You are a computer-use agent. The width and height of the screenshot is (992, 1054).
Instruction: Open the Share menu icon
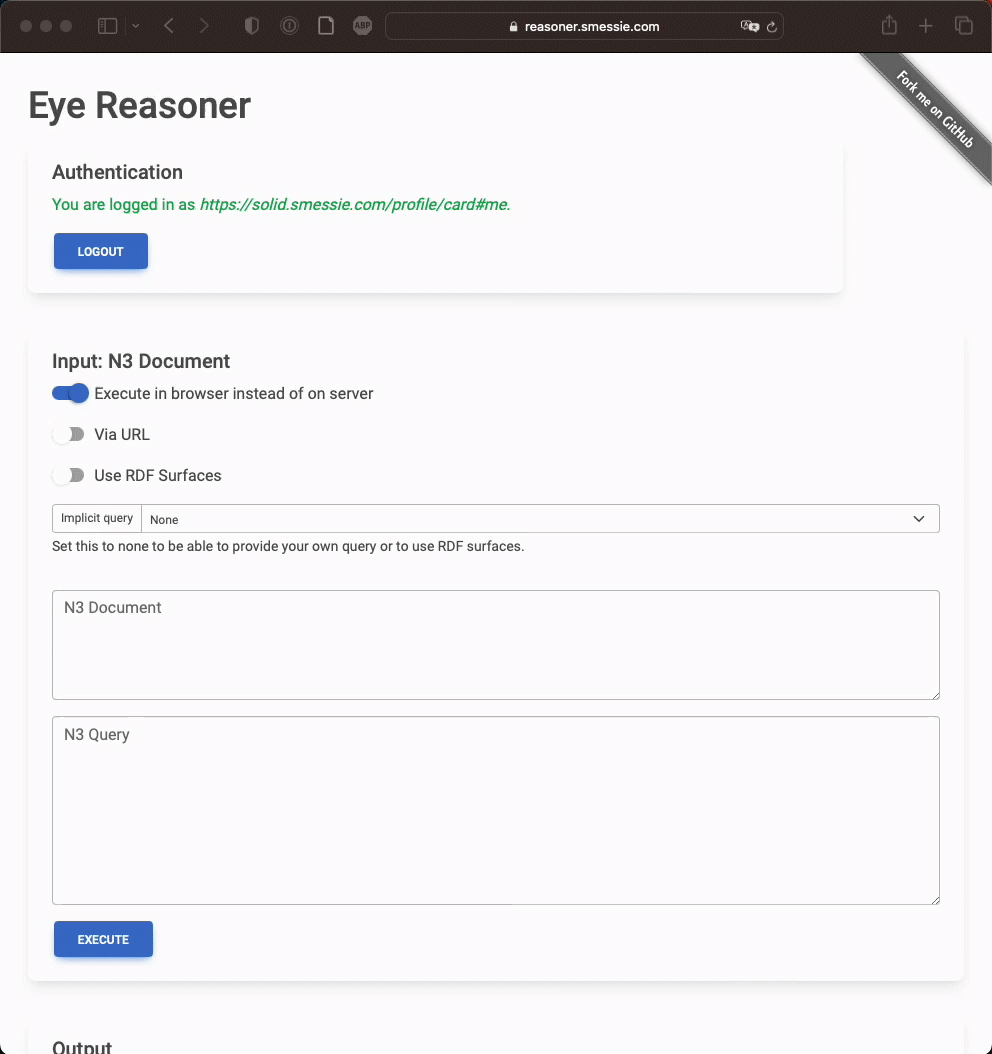tap(889, 27)
